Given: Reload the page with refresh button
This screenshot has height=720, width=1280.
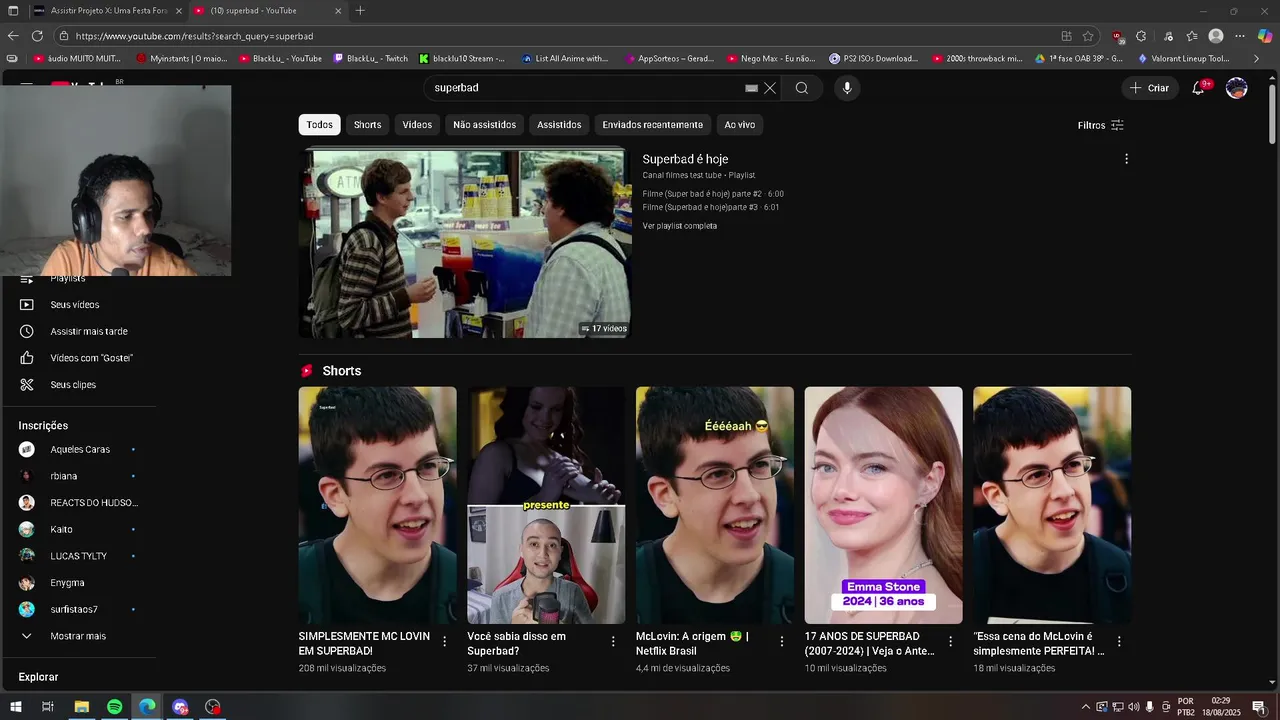Looking at the screenshot, I should pyautogui.click(x=37, y=36).
